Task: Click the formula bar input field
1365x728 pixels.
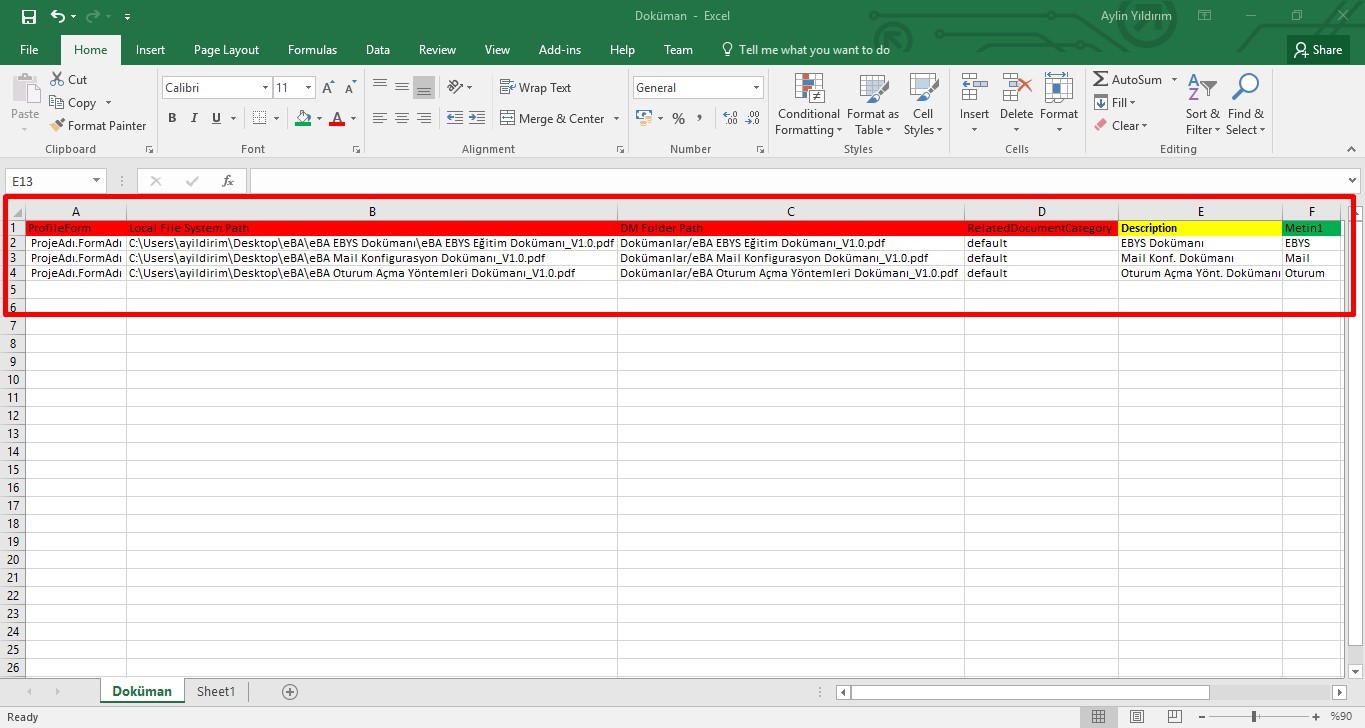Action: (x=800, y=181)
